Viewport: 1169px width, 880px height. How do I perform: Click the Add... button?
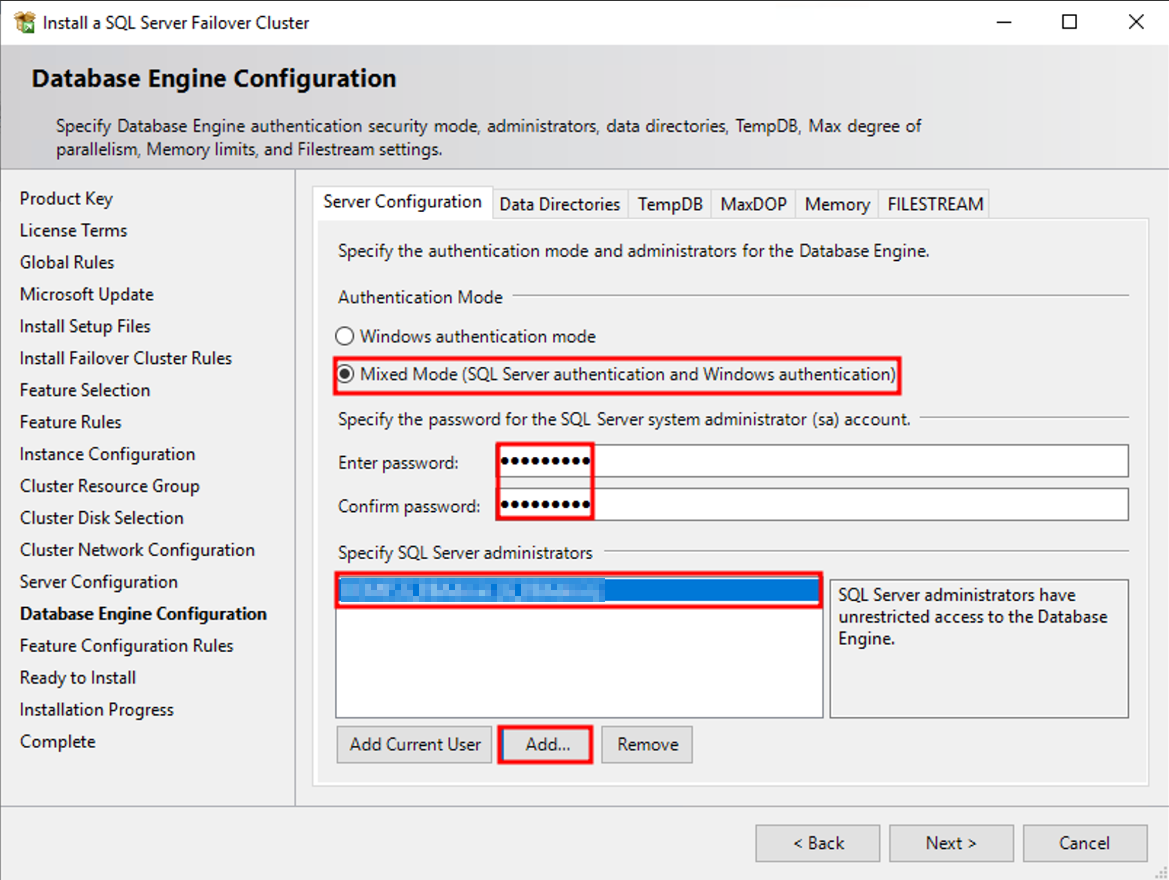(546, 744)
